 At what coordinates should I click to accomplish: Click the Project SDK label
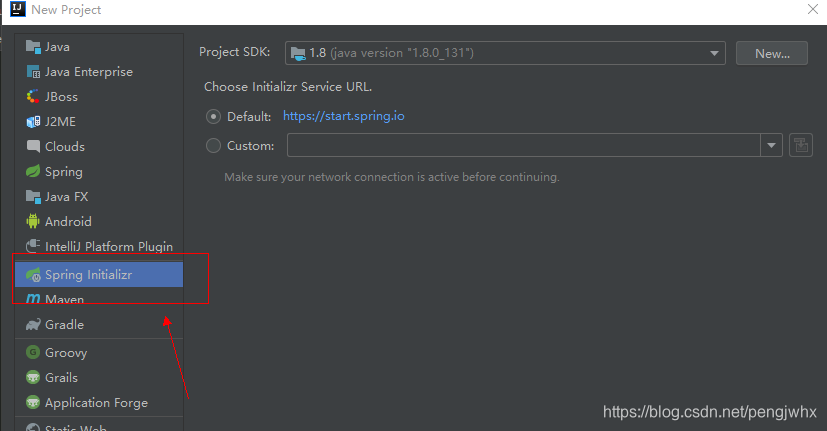click(x=235, y=52)
